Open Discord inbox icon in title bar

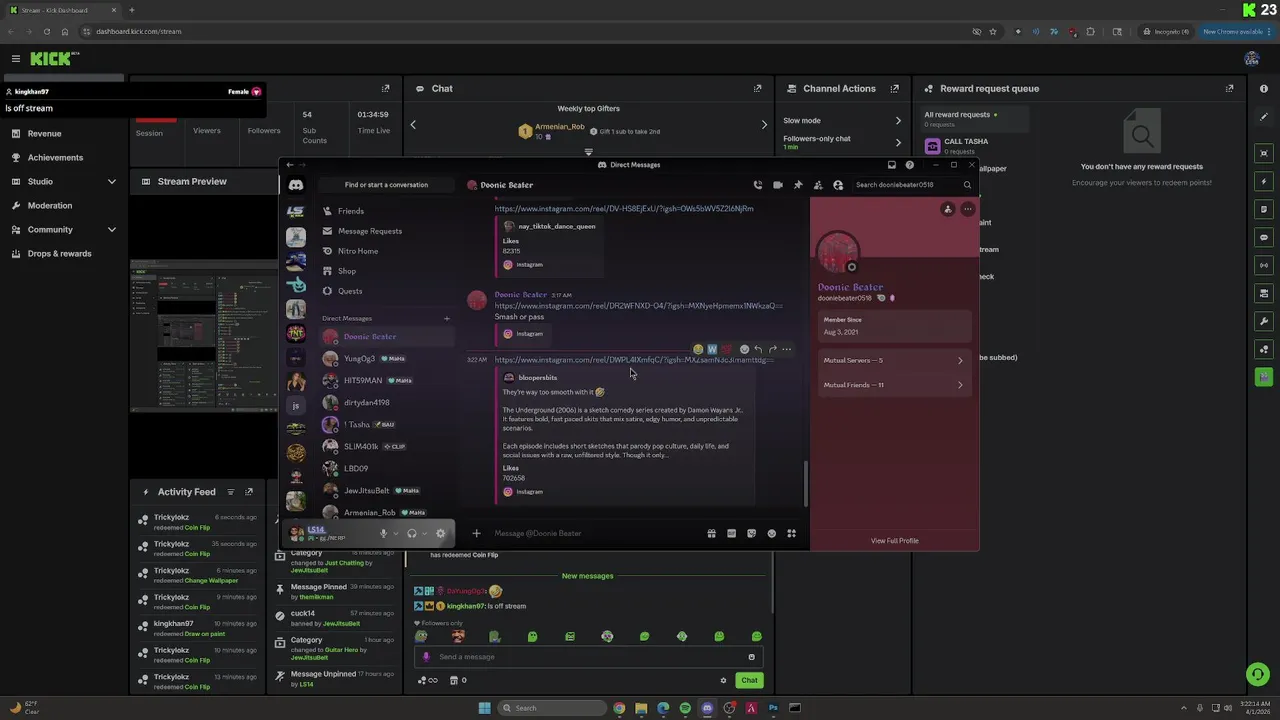click(892, 165)
